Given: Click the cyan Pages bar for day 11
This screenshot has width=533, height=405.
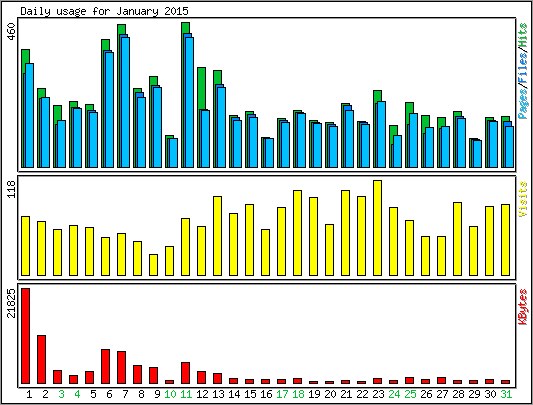Looking at the screenshot, I should pos(189,102).
